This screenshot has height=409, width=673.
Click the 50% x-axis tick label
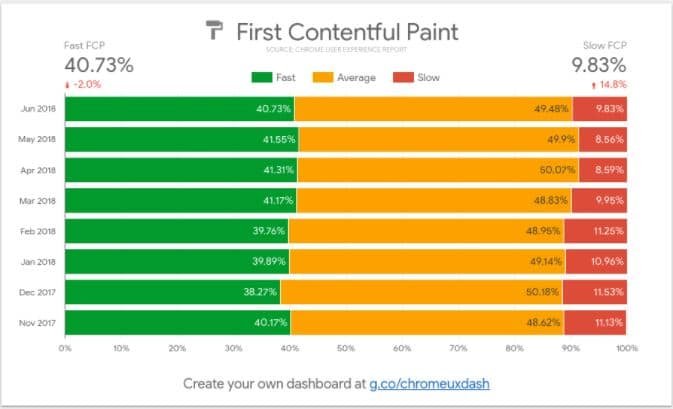346,349
